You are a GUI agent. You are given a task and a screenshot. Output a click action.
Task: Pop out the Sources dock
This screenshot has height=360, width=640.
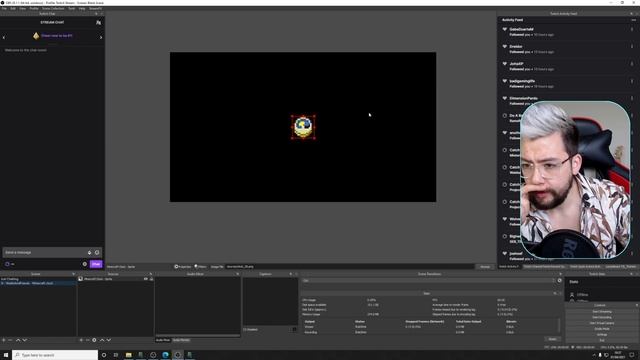[x=151, y=274]
